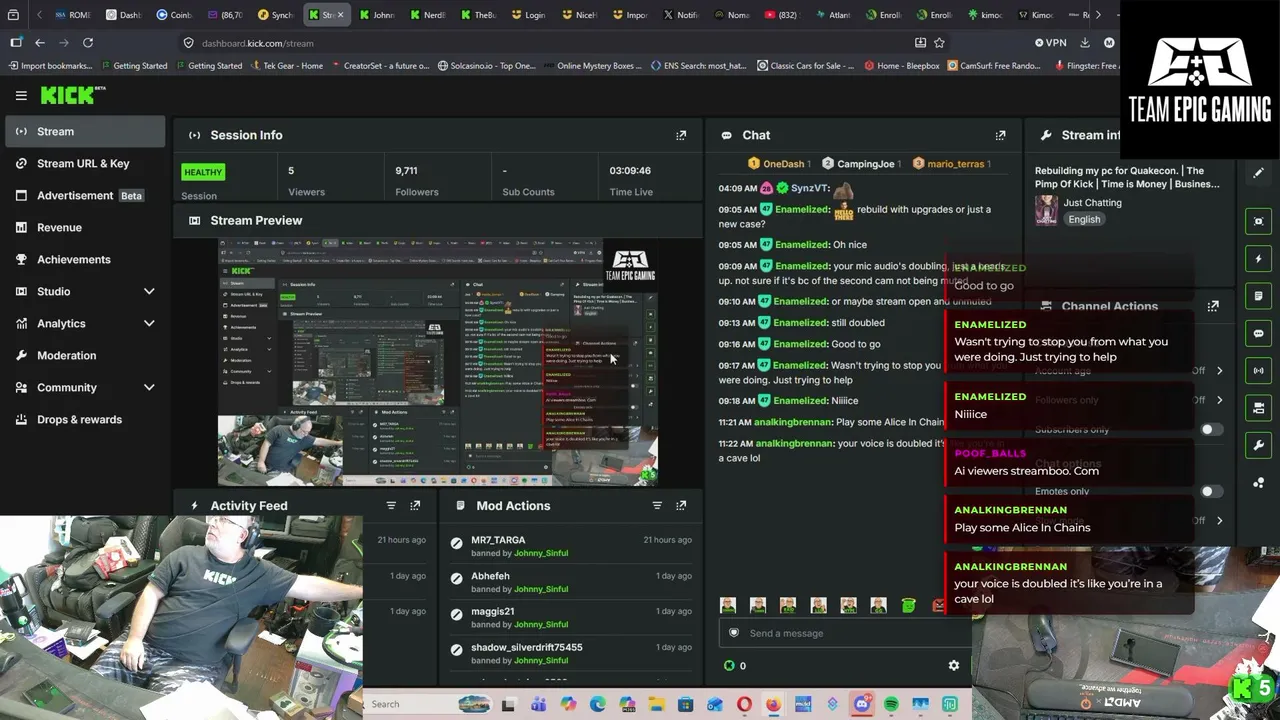Open the Advertisement Beta page
Image resolution: width=1280 pixels, height=720 pixels.
pos(85,195)
